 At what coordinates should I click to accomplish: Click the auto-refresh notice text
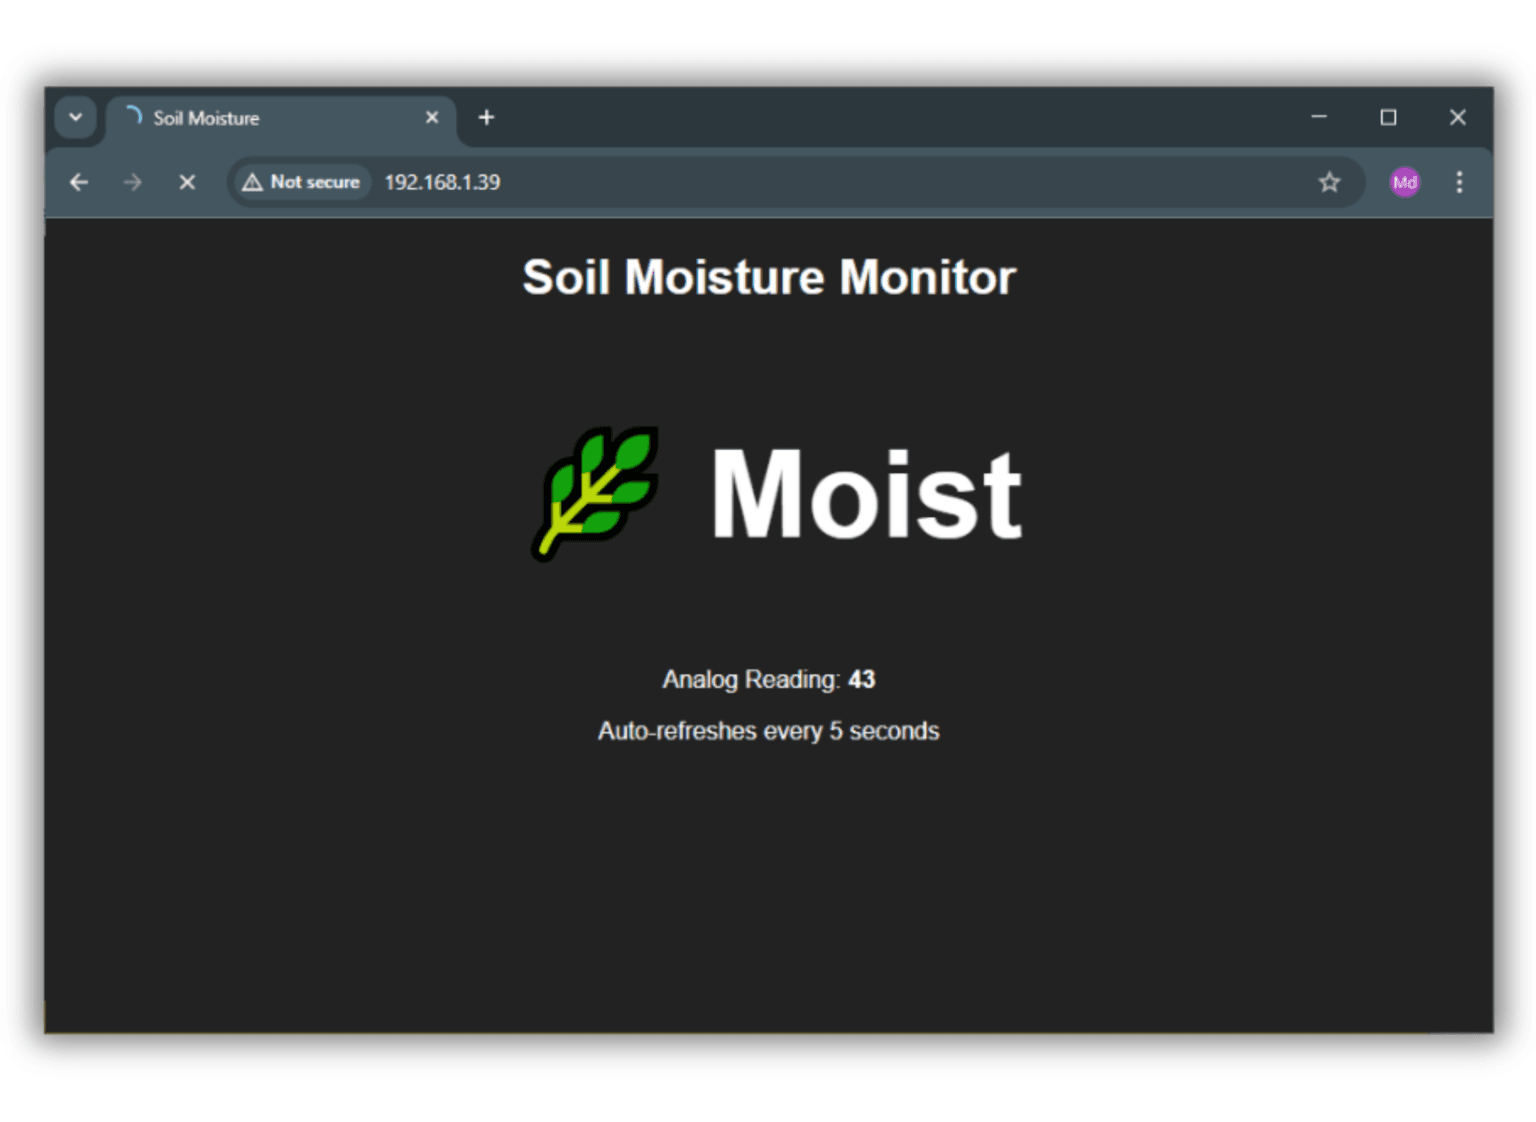[x=768, y=731]
